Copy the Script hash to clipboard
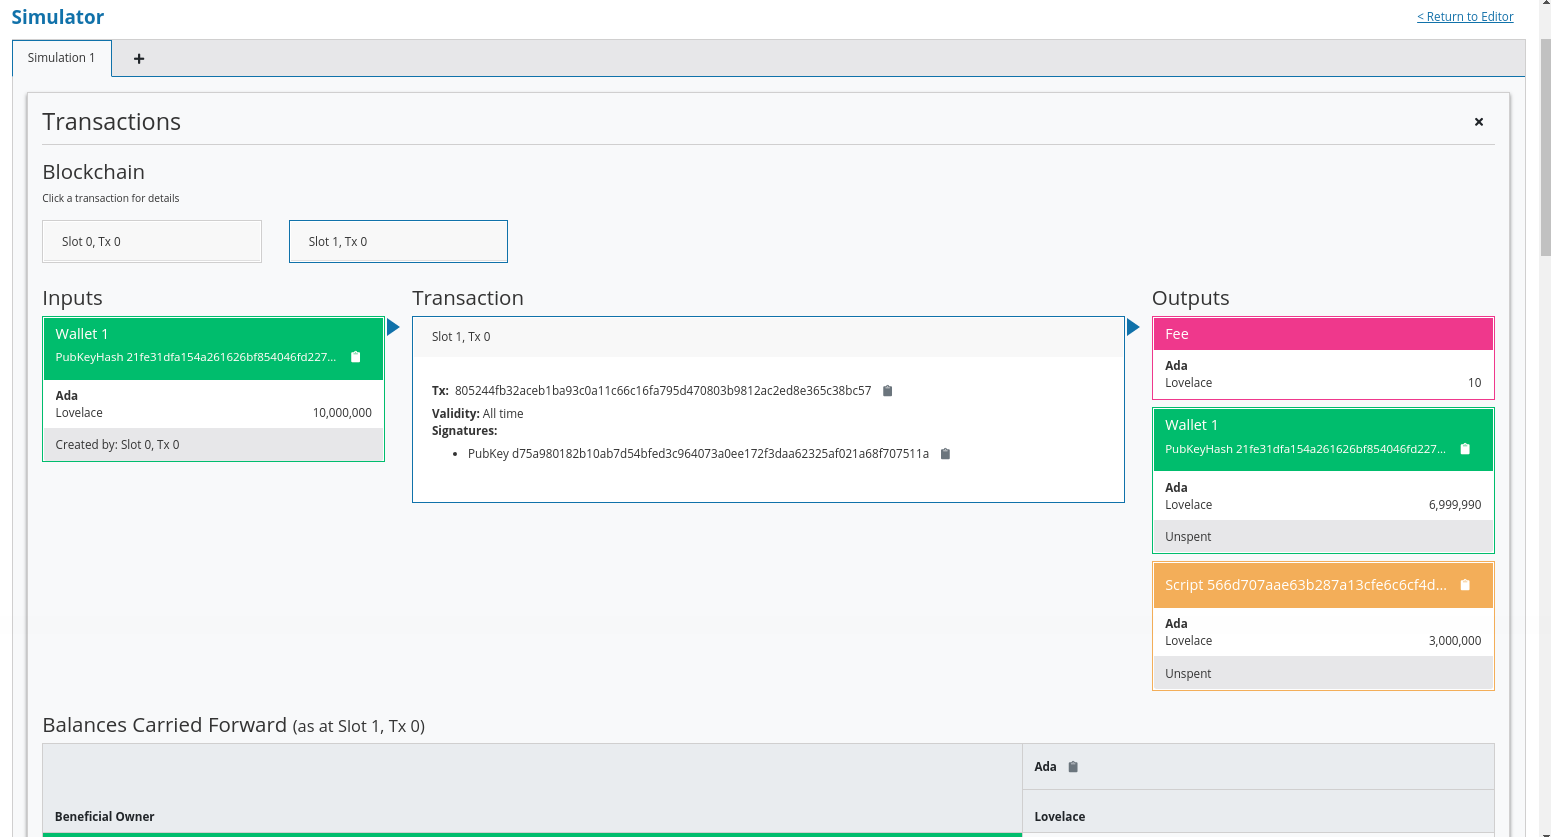The height and width of the screenshot is (837, 1551). pyautogui.click(x=1465, y=585)
